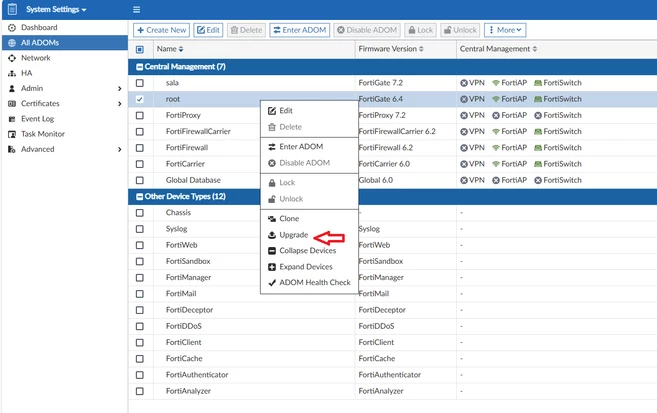Click the Create New button

coord(161,30)
